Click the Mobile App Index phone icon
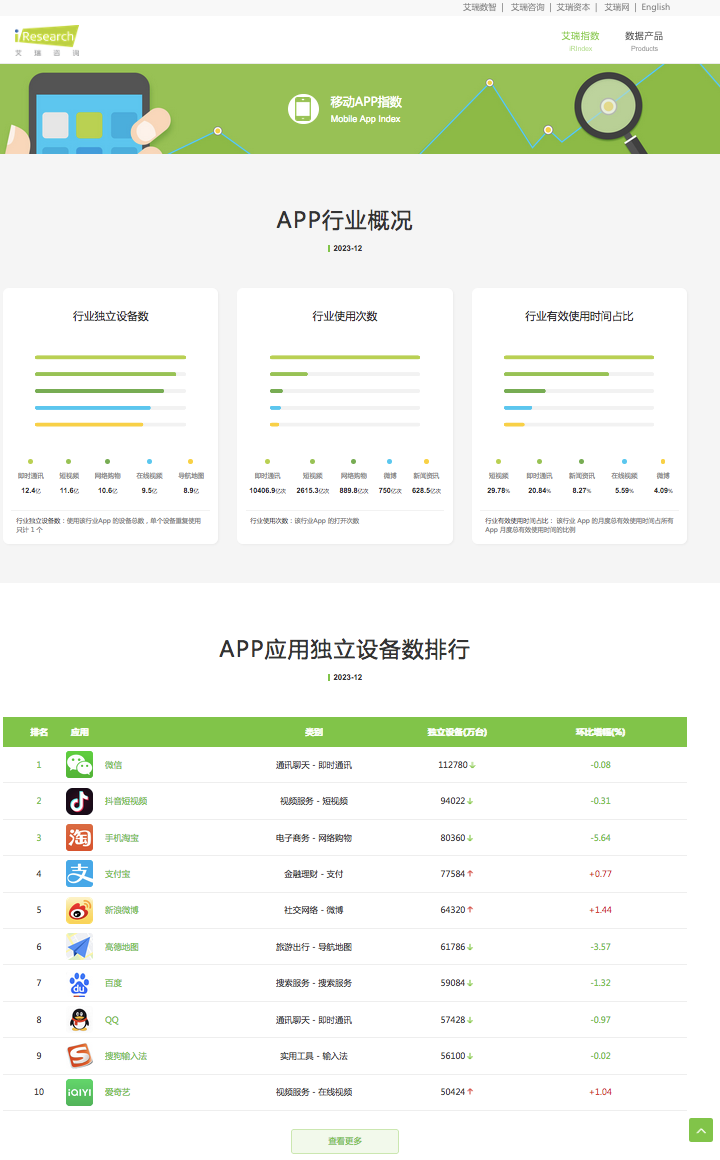Image resolution: width=720 pixels, height=1160 pixels. [303, 109]
